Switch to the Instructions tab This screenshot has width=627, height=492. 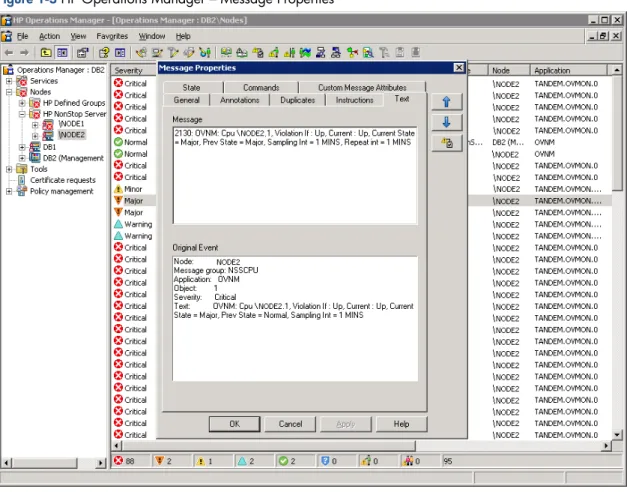[x=354, y=100]
